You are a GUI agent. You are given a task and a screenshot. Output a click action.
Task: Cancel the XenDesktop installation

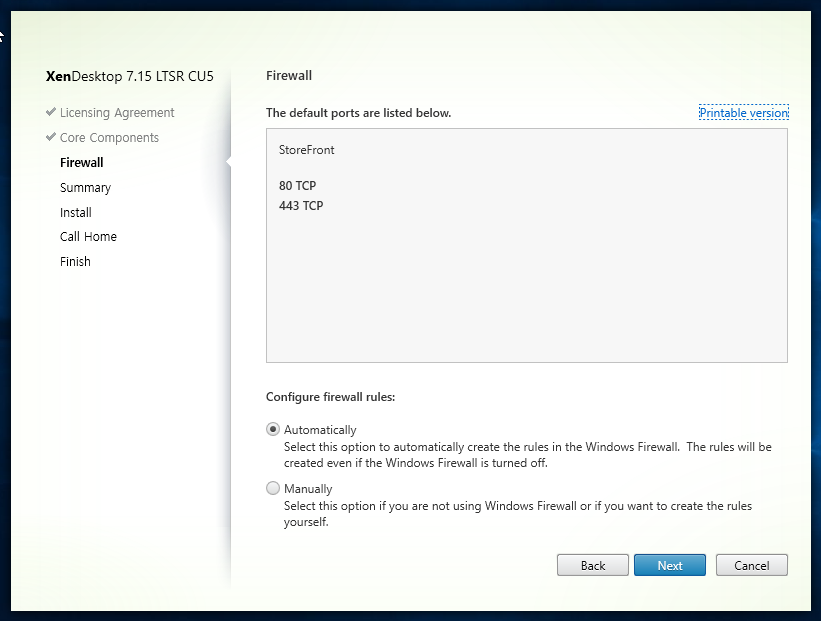[751, 565]
